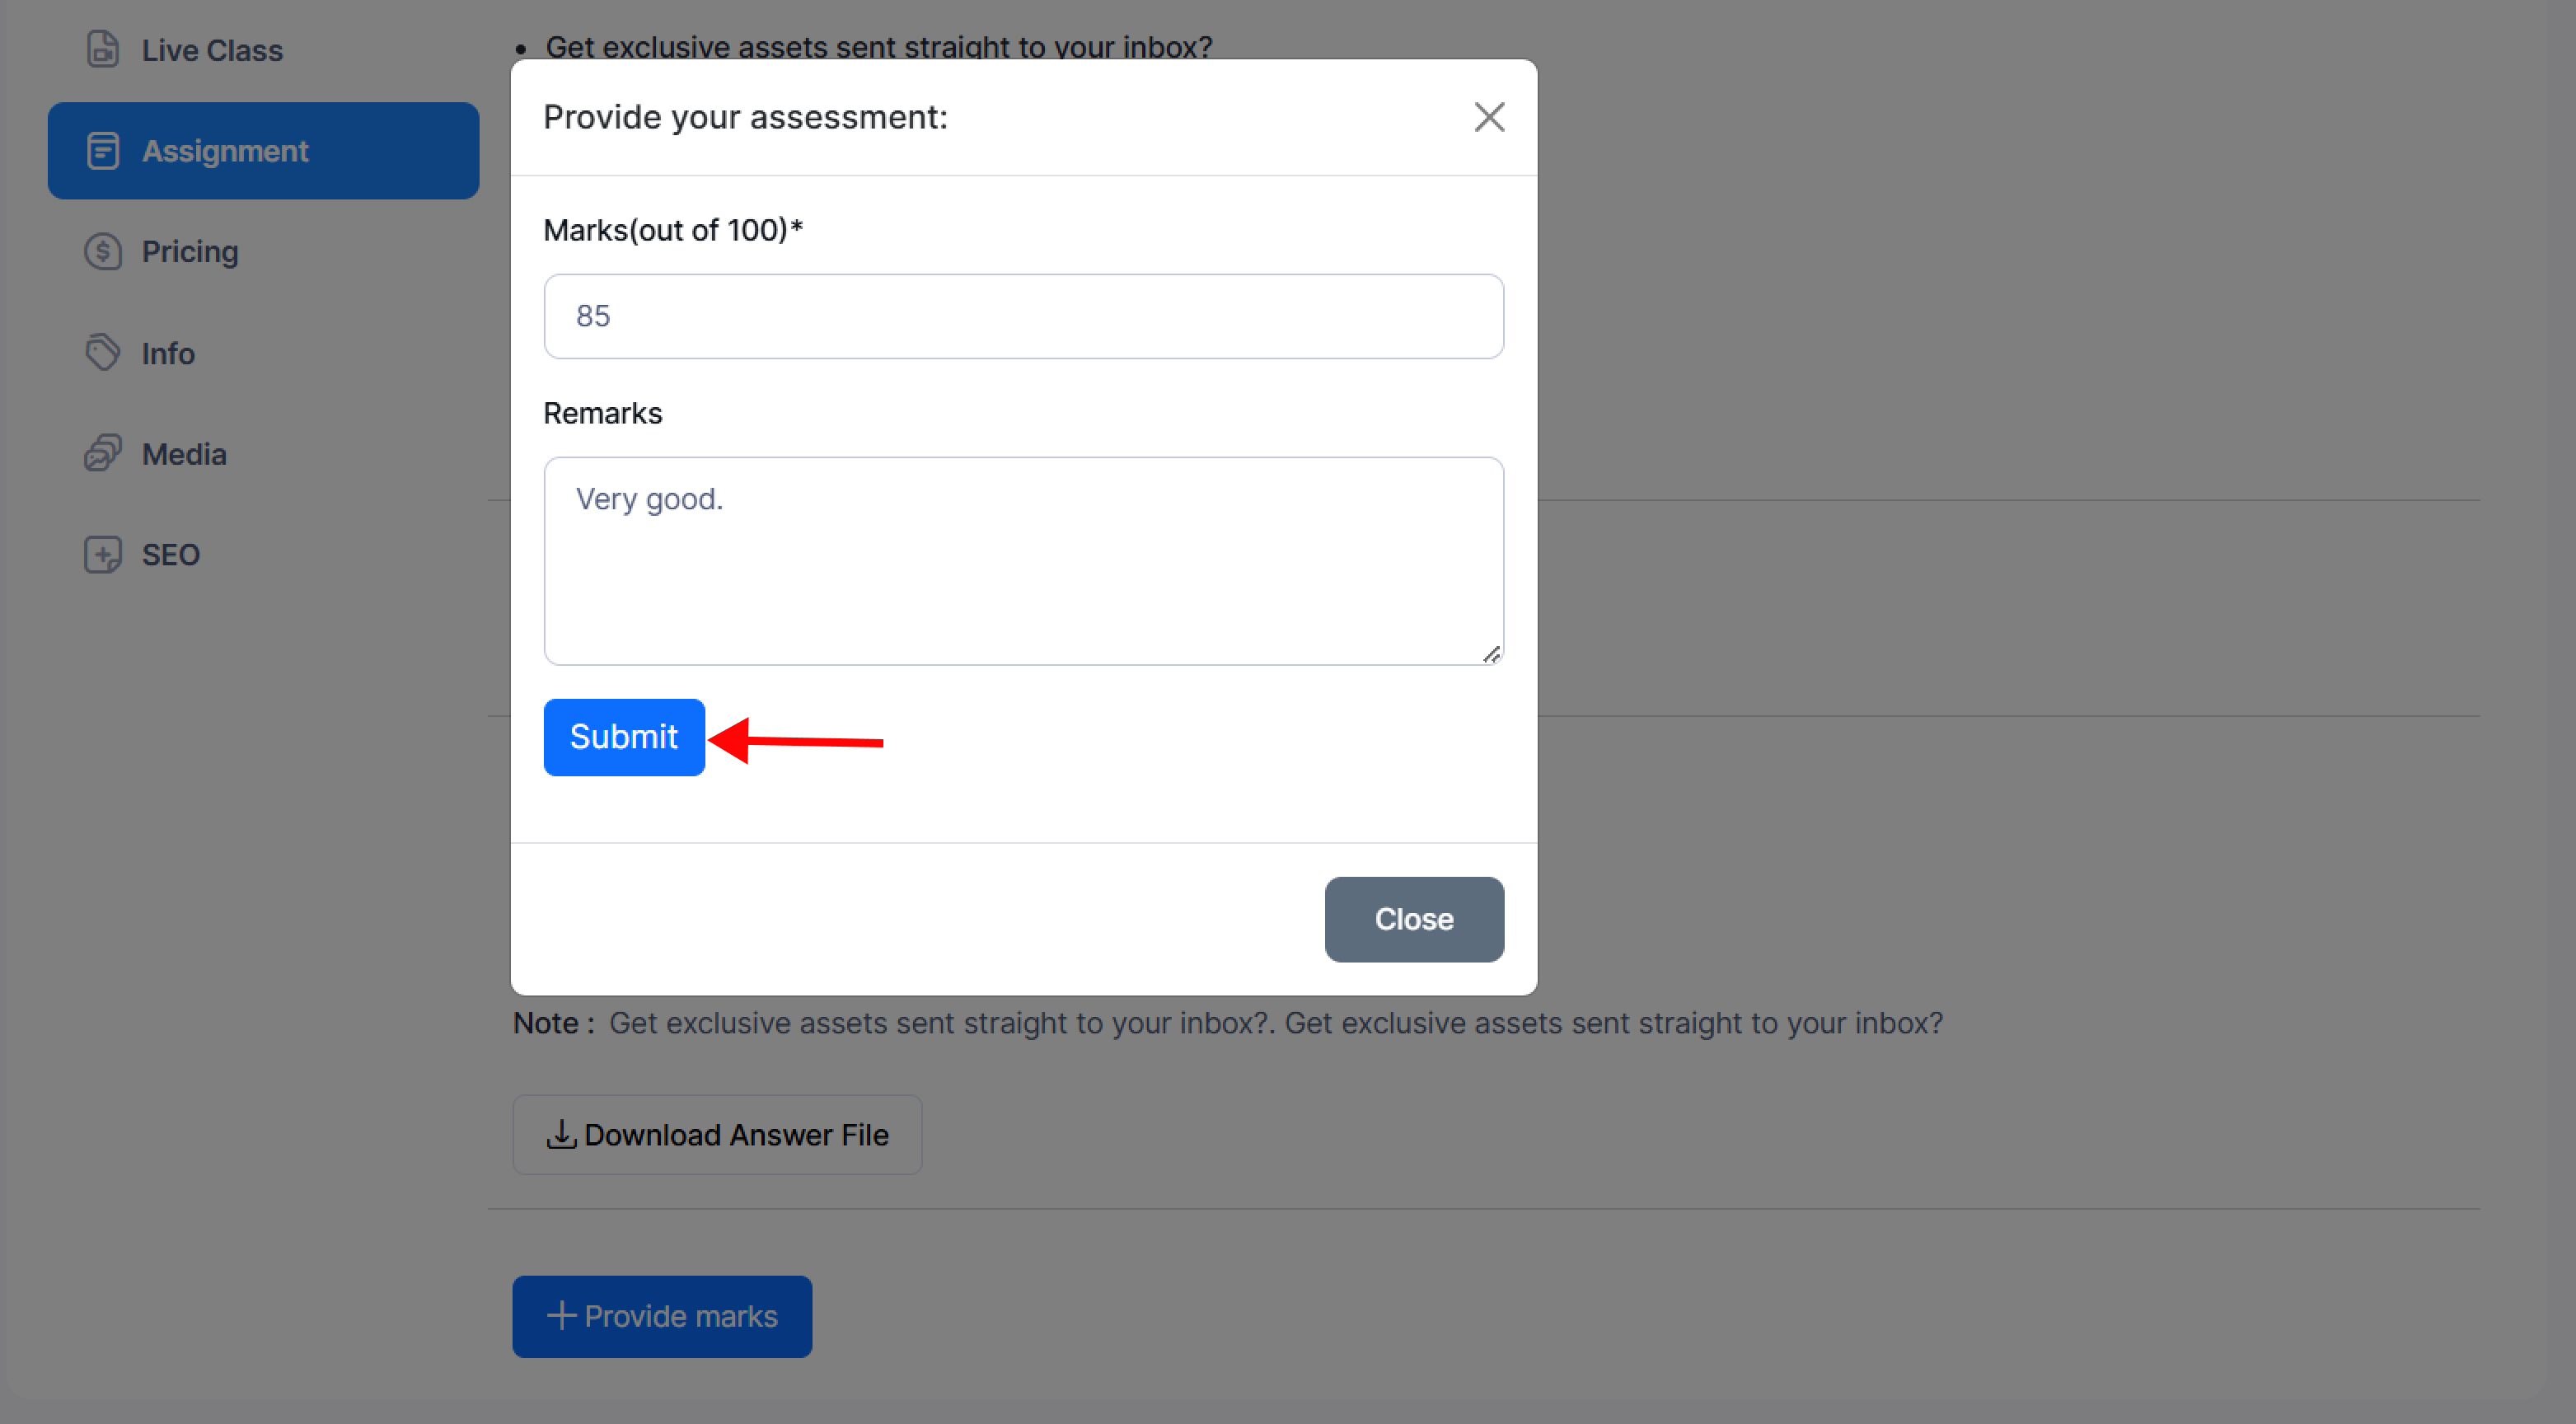Submit the assessment marks

click(x=624, y=737)
